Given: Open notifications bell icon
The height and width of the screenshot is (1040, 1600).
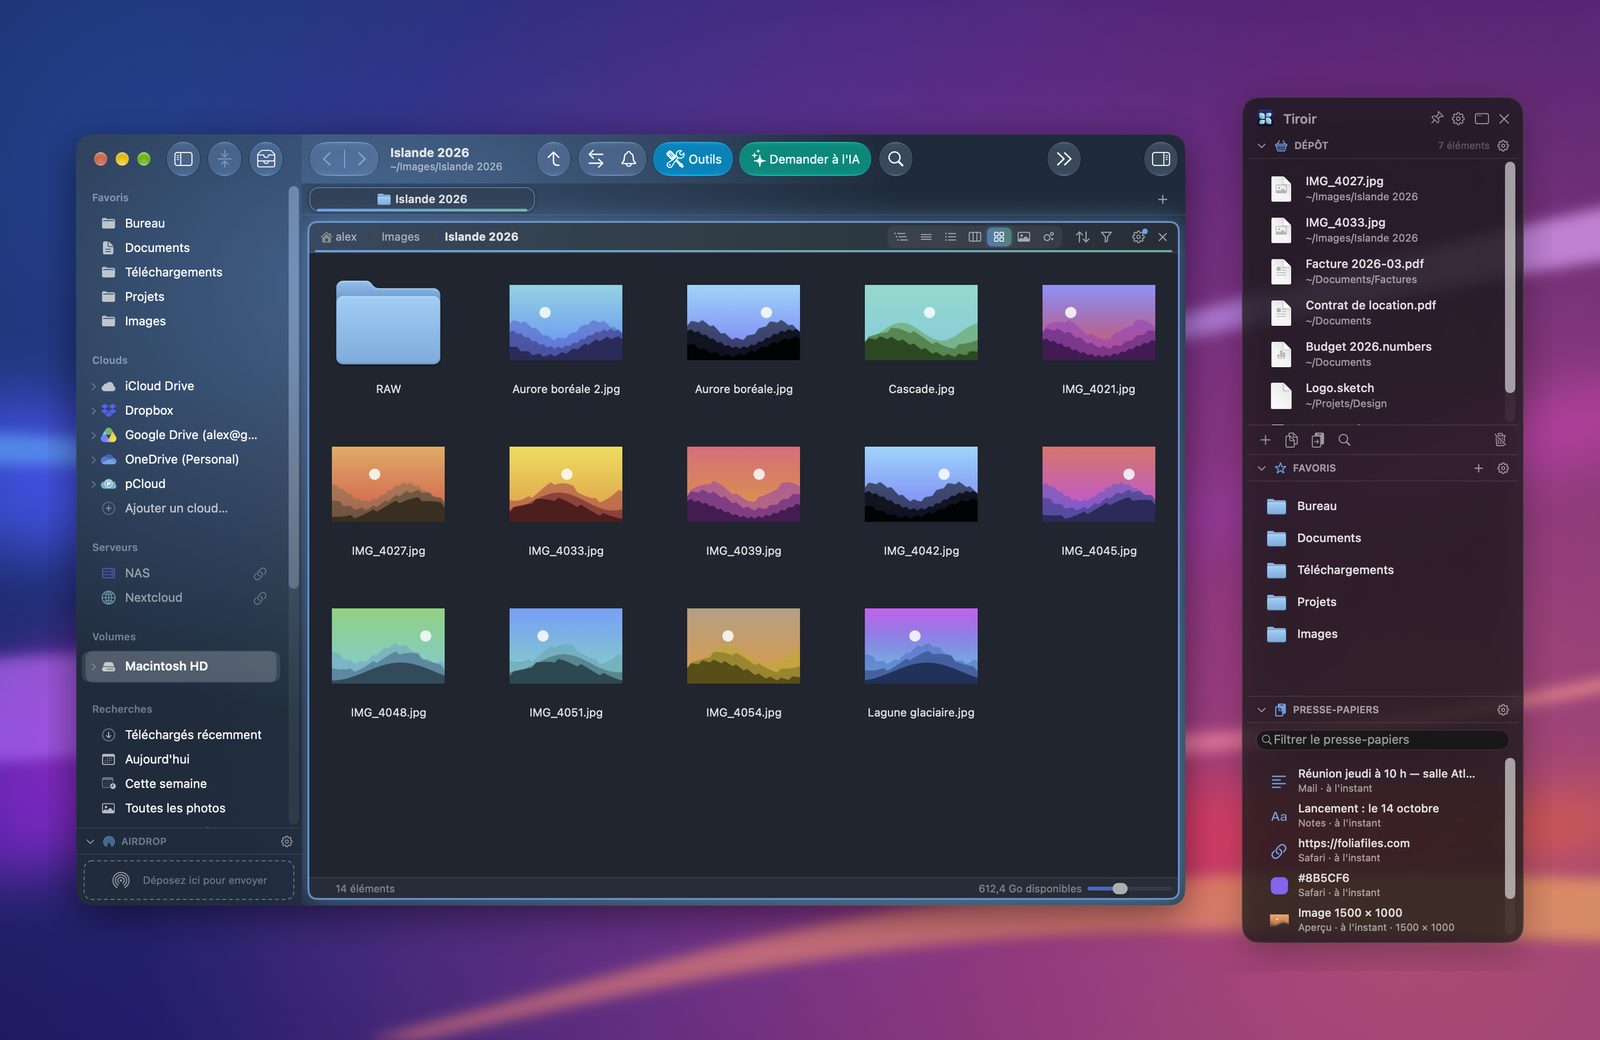Looking at the screenshot, I should pos(629,159).
